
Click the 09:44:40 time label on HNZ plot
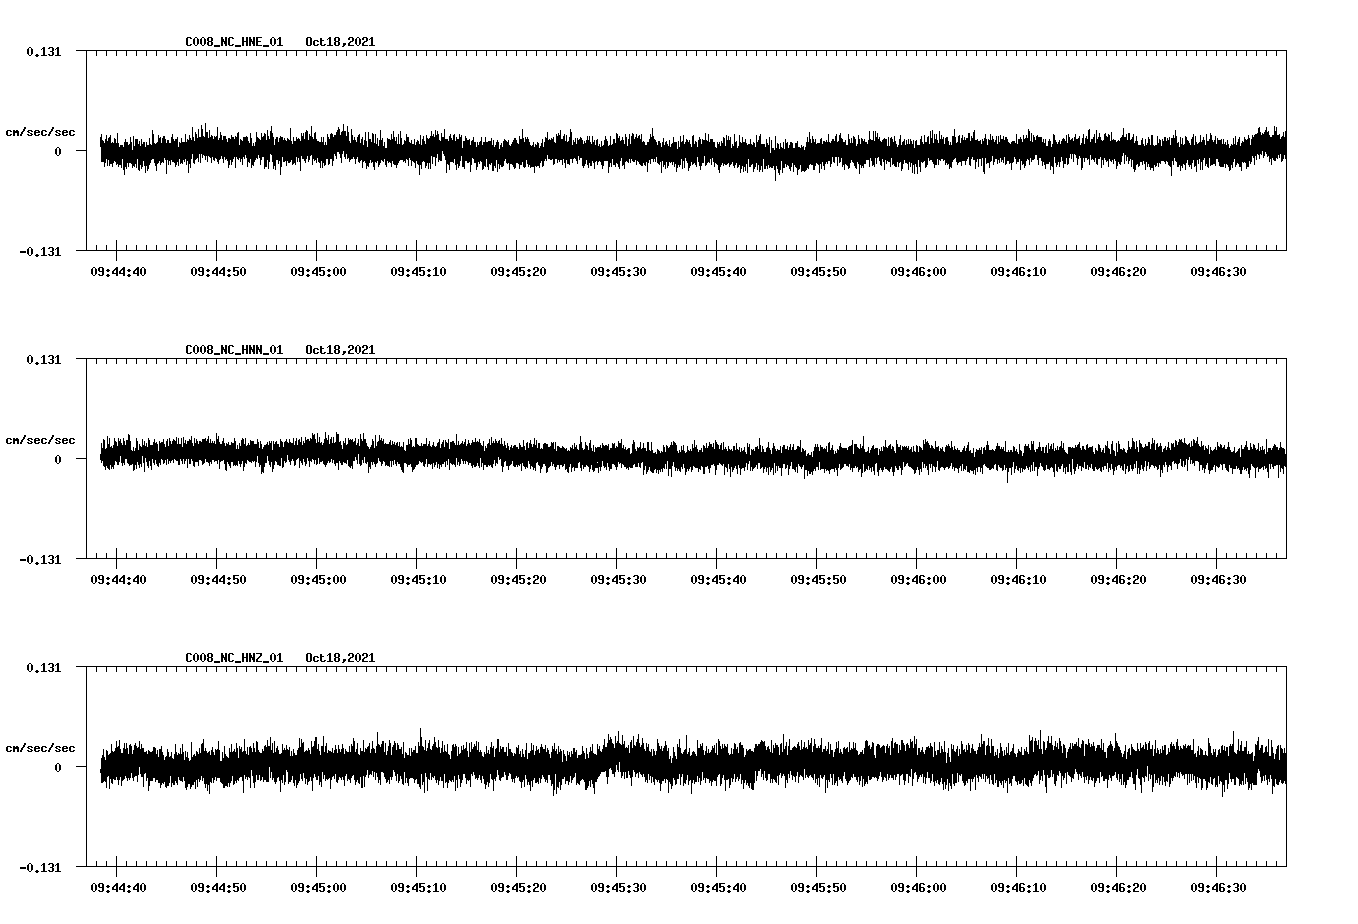coord(118,888)
